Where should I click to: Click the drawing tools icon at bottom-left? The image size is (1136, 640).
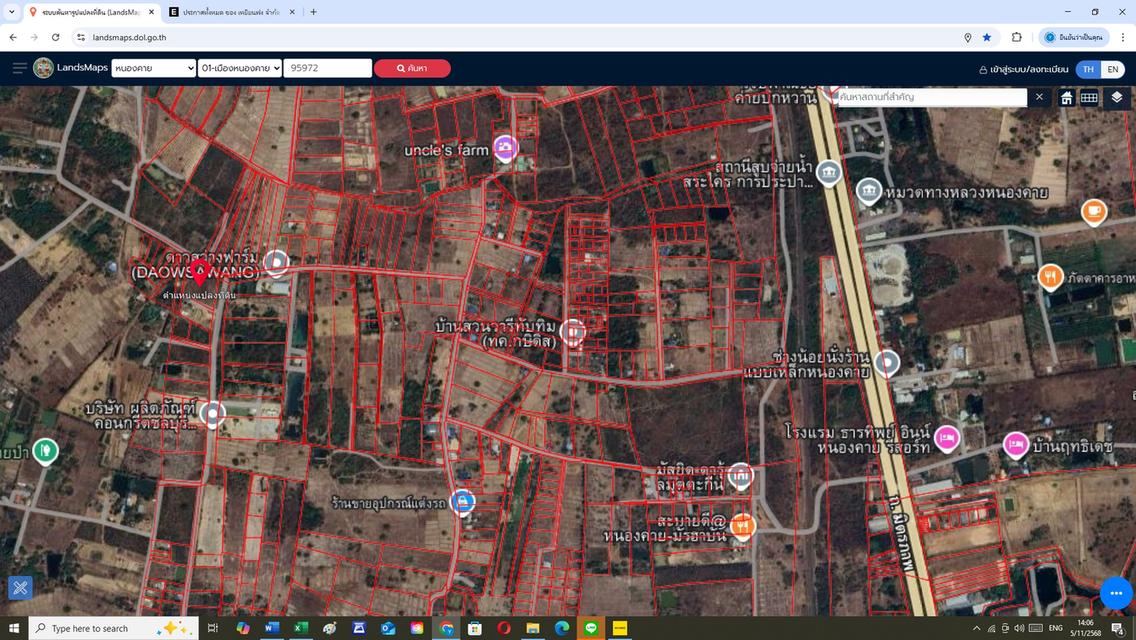pos(20,588)
